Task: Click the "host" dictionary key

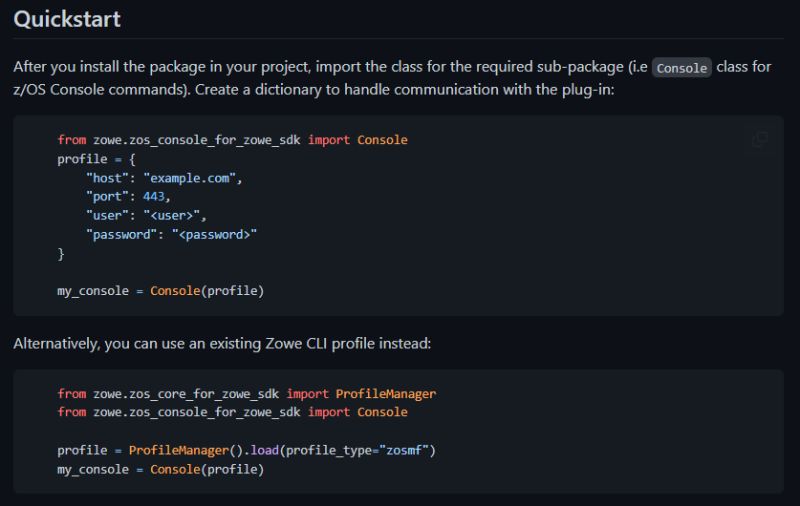Action: coord(107,178)
